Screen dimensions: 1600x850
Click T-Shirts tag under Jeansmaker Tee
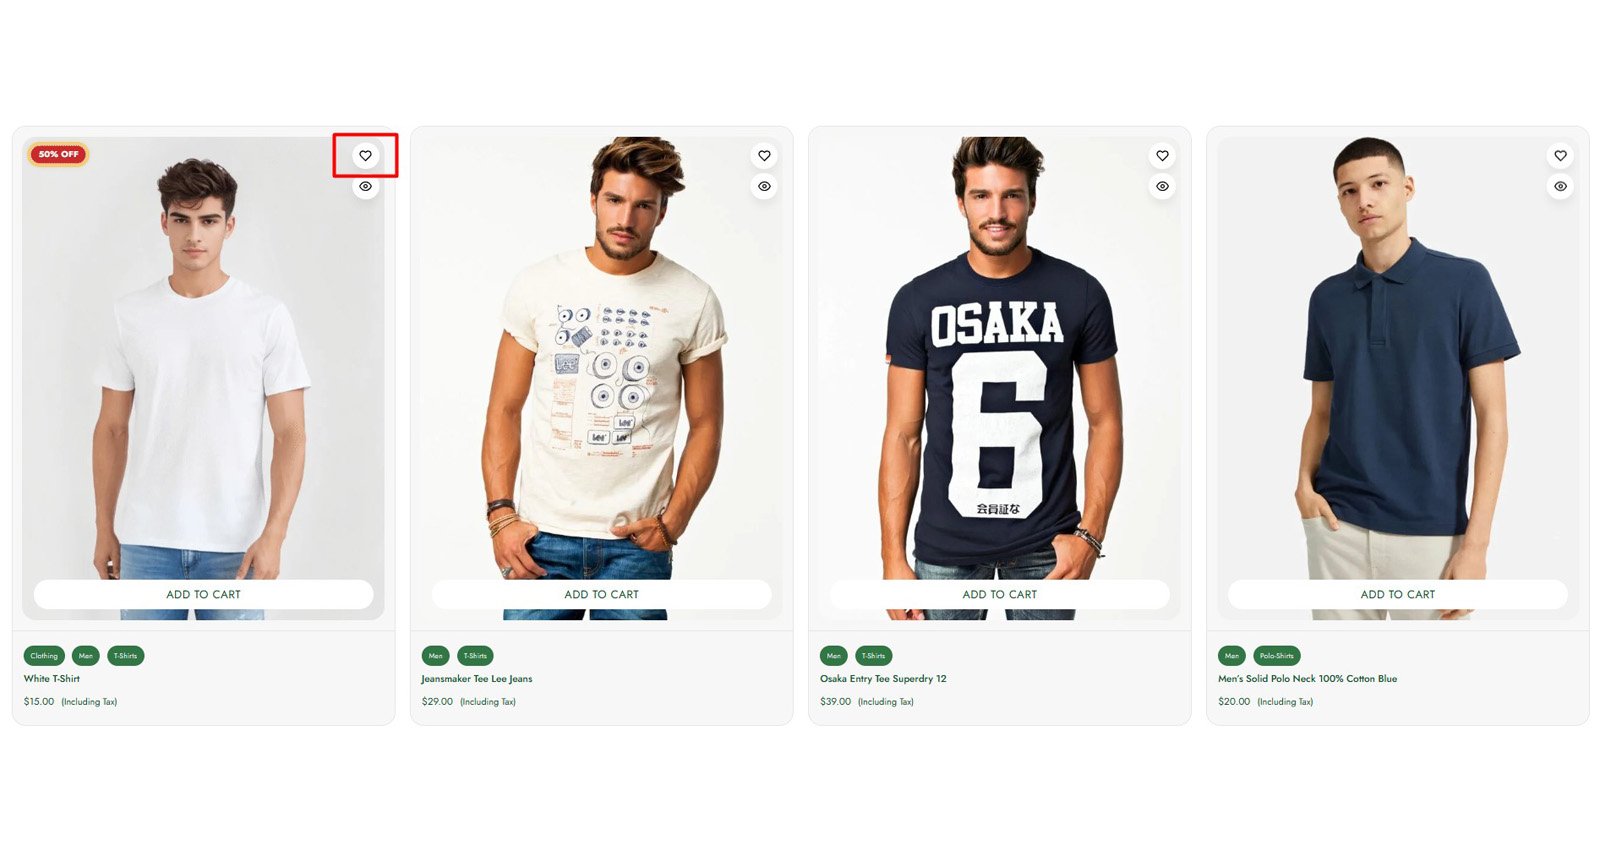pos(475,656)
